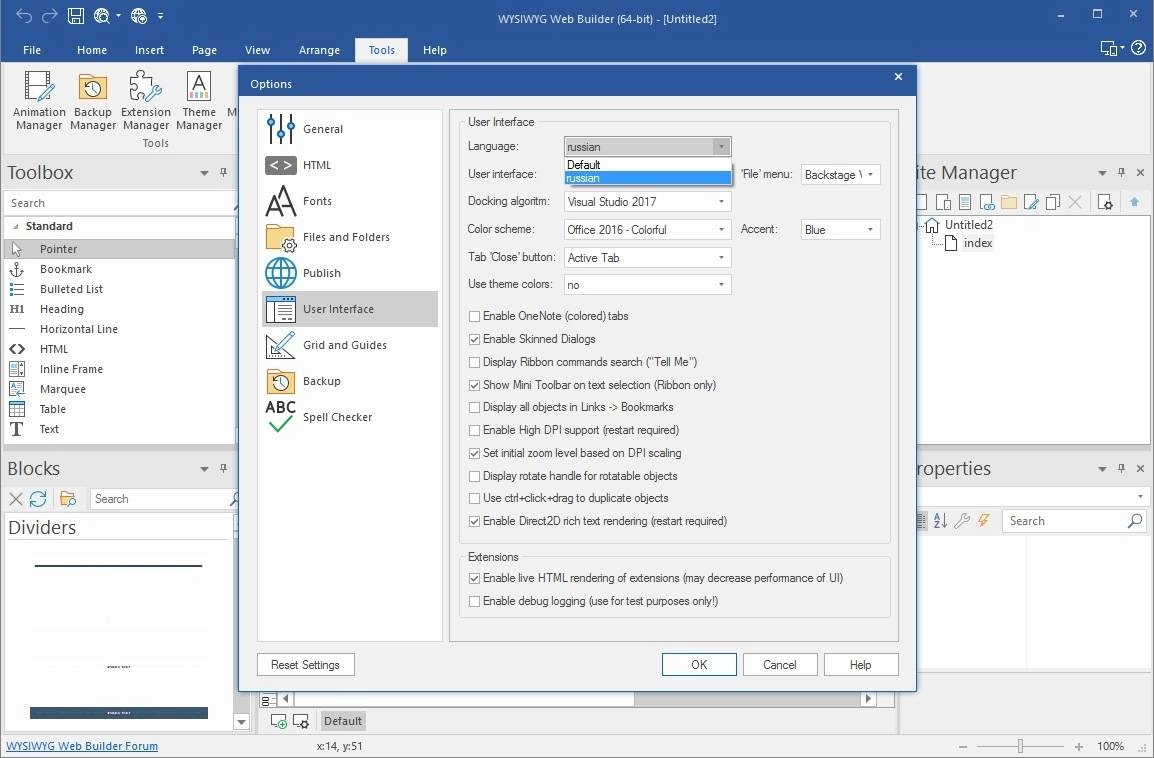
Task: Open the Theme Manager tool
Action: pyautogui.click(x=199, y=101)
